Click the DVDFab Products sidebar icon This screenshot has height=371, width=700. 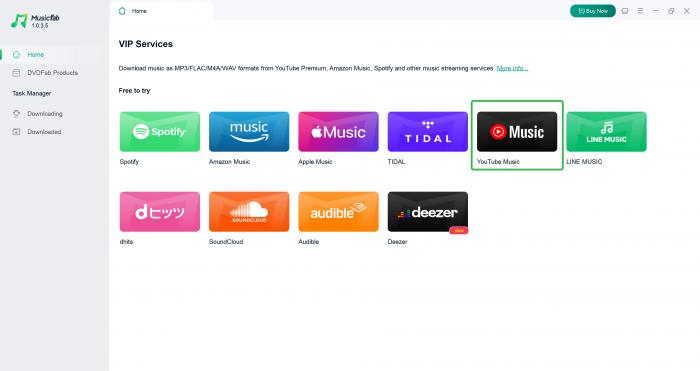click(x=17, y=73)
